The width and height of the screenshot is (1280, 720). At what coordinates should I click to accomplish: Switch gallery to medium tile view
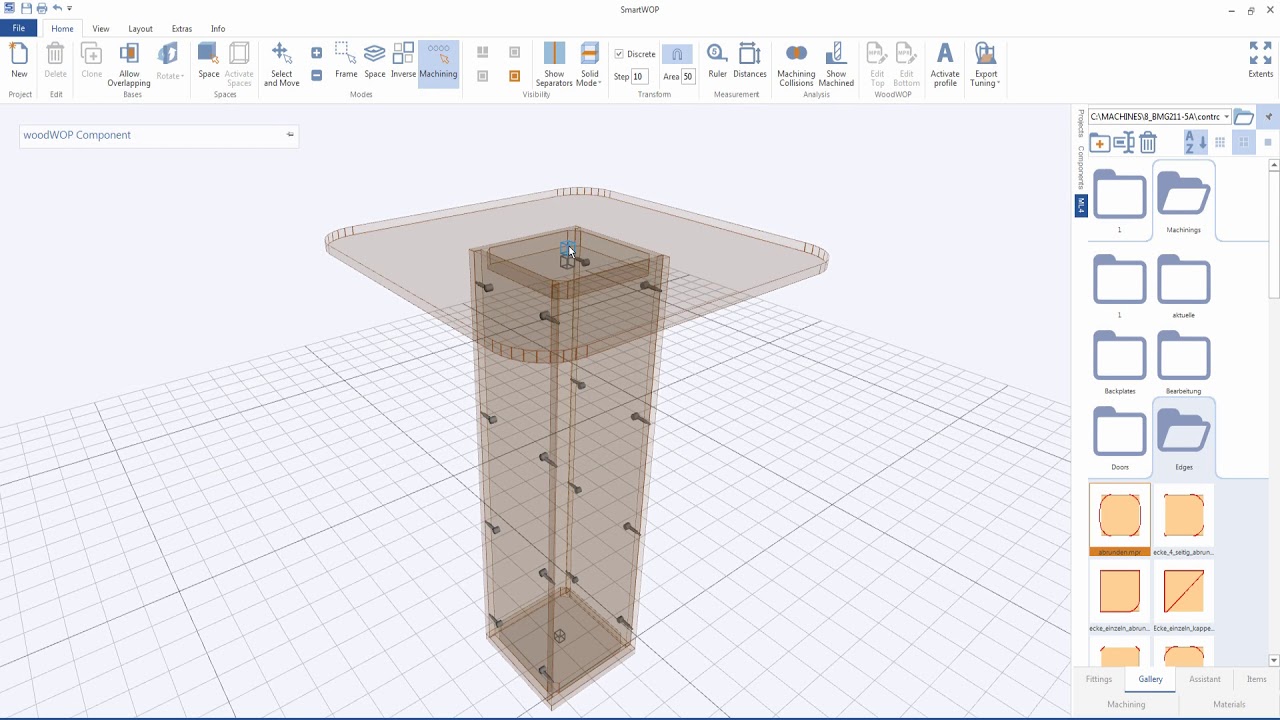(1243, 143)
